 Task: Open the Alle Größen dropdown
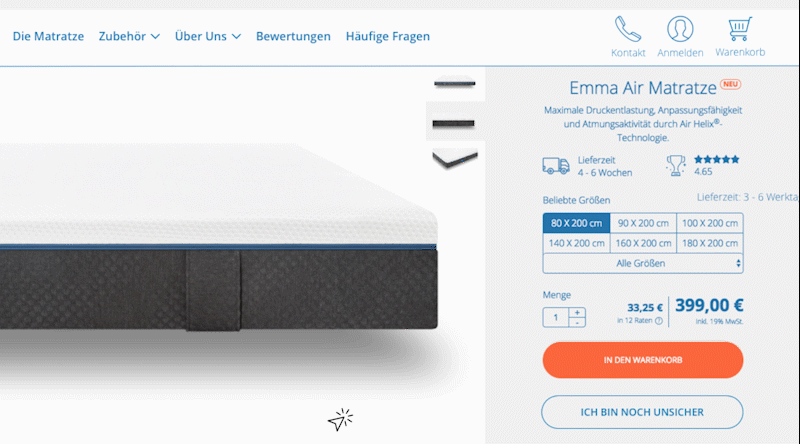click(x=643, y=263)
